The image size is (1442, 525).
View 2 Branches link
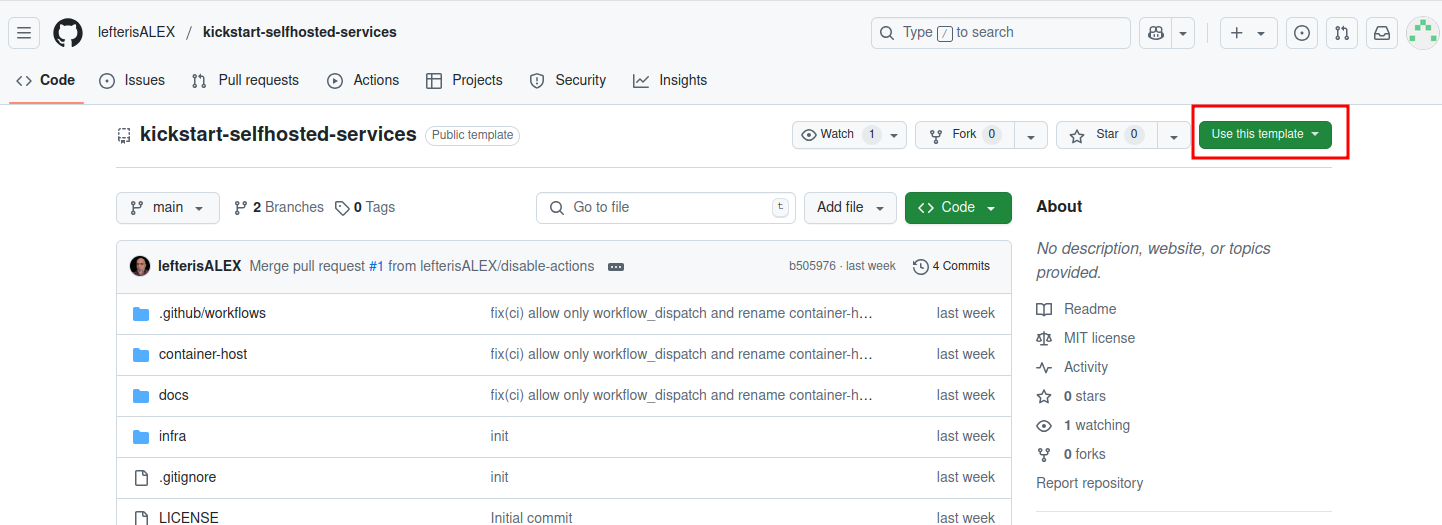pyautogui.click(x=278, y=208)
